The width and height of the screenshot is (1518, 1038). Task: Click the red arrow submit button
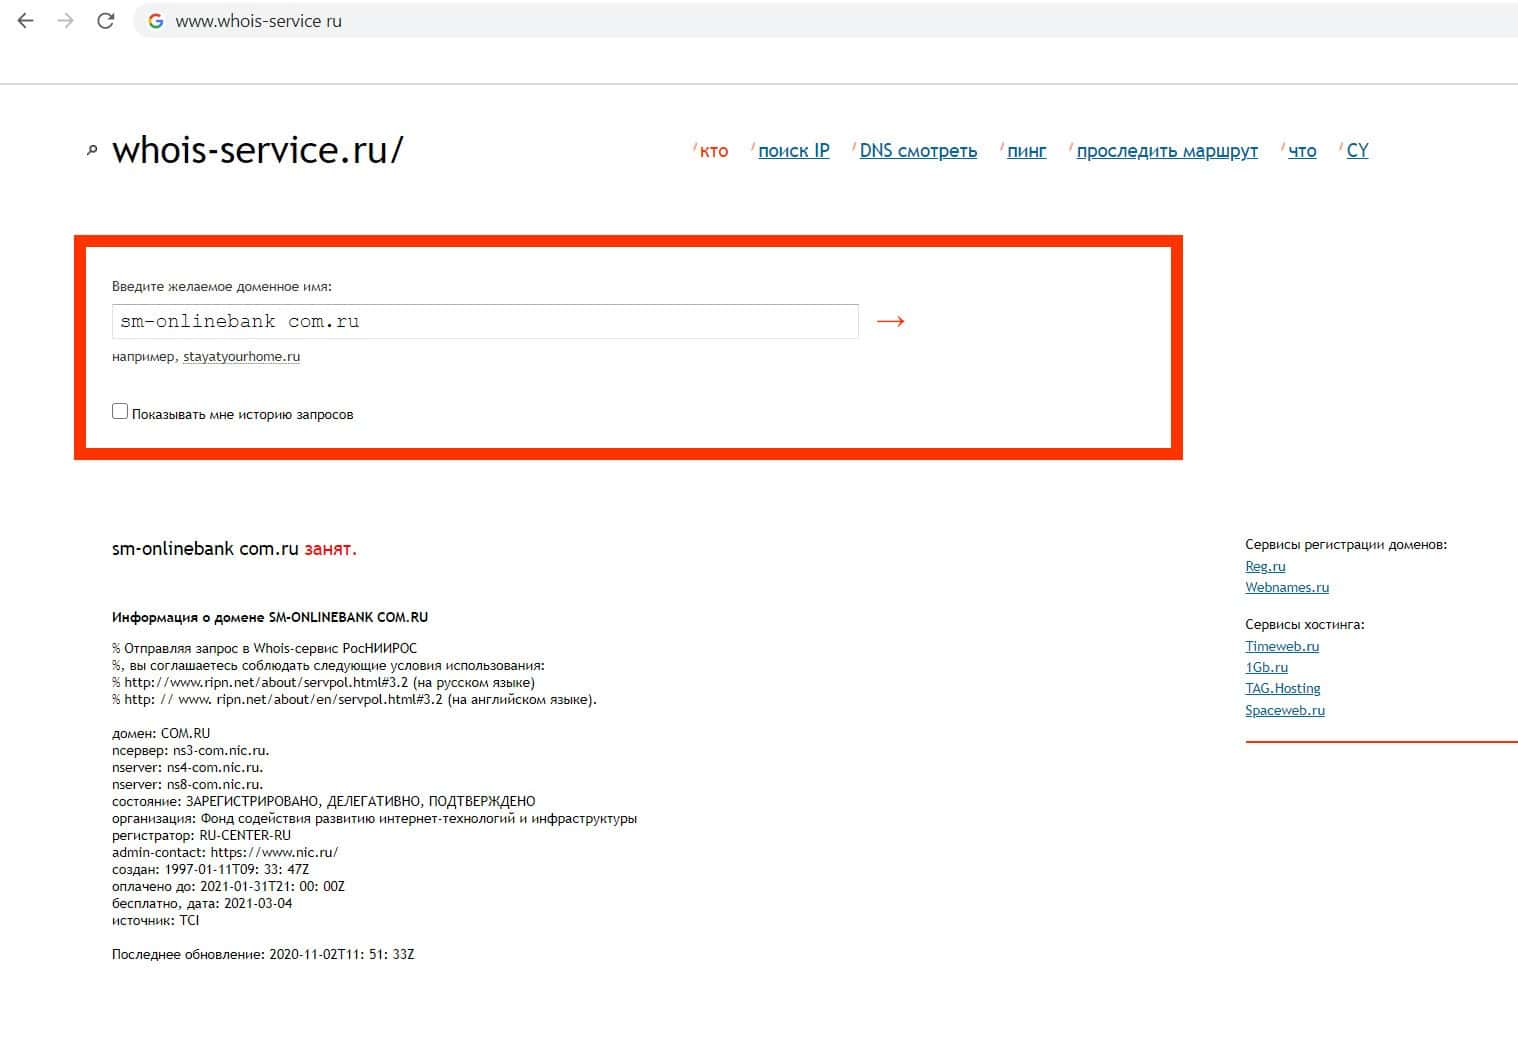[890, 321]
